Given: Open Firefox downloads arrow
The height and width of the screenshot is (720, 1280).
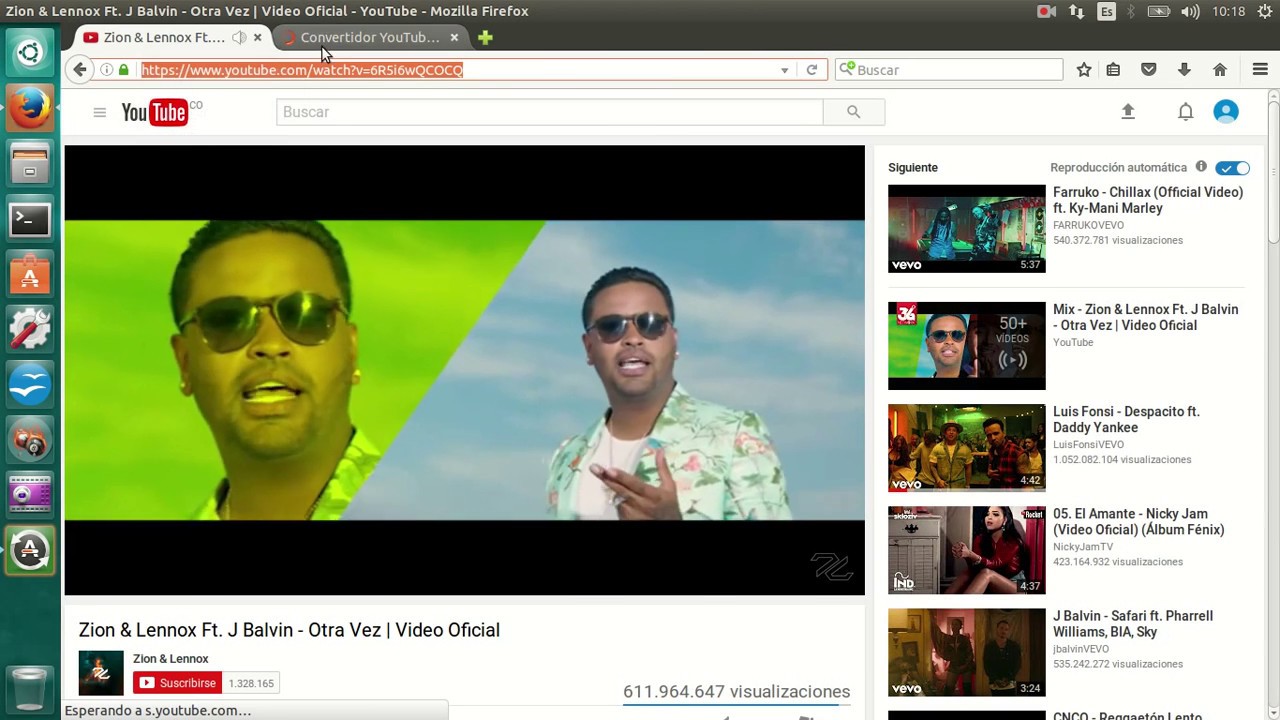Looking at the screenshot, I should [1184, 70].
